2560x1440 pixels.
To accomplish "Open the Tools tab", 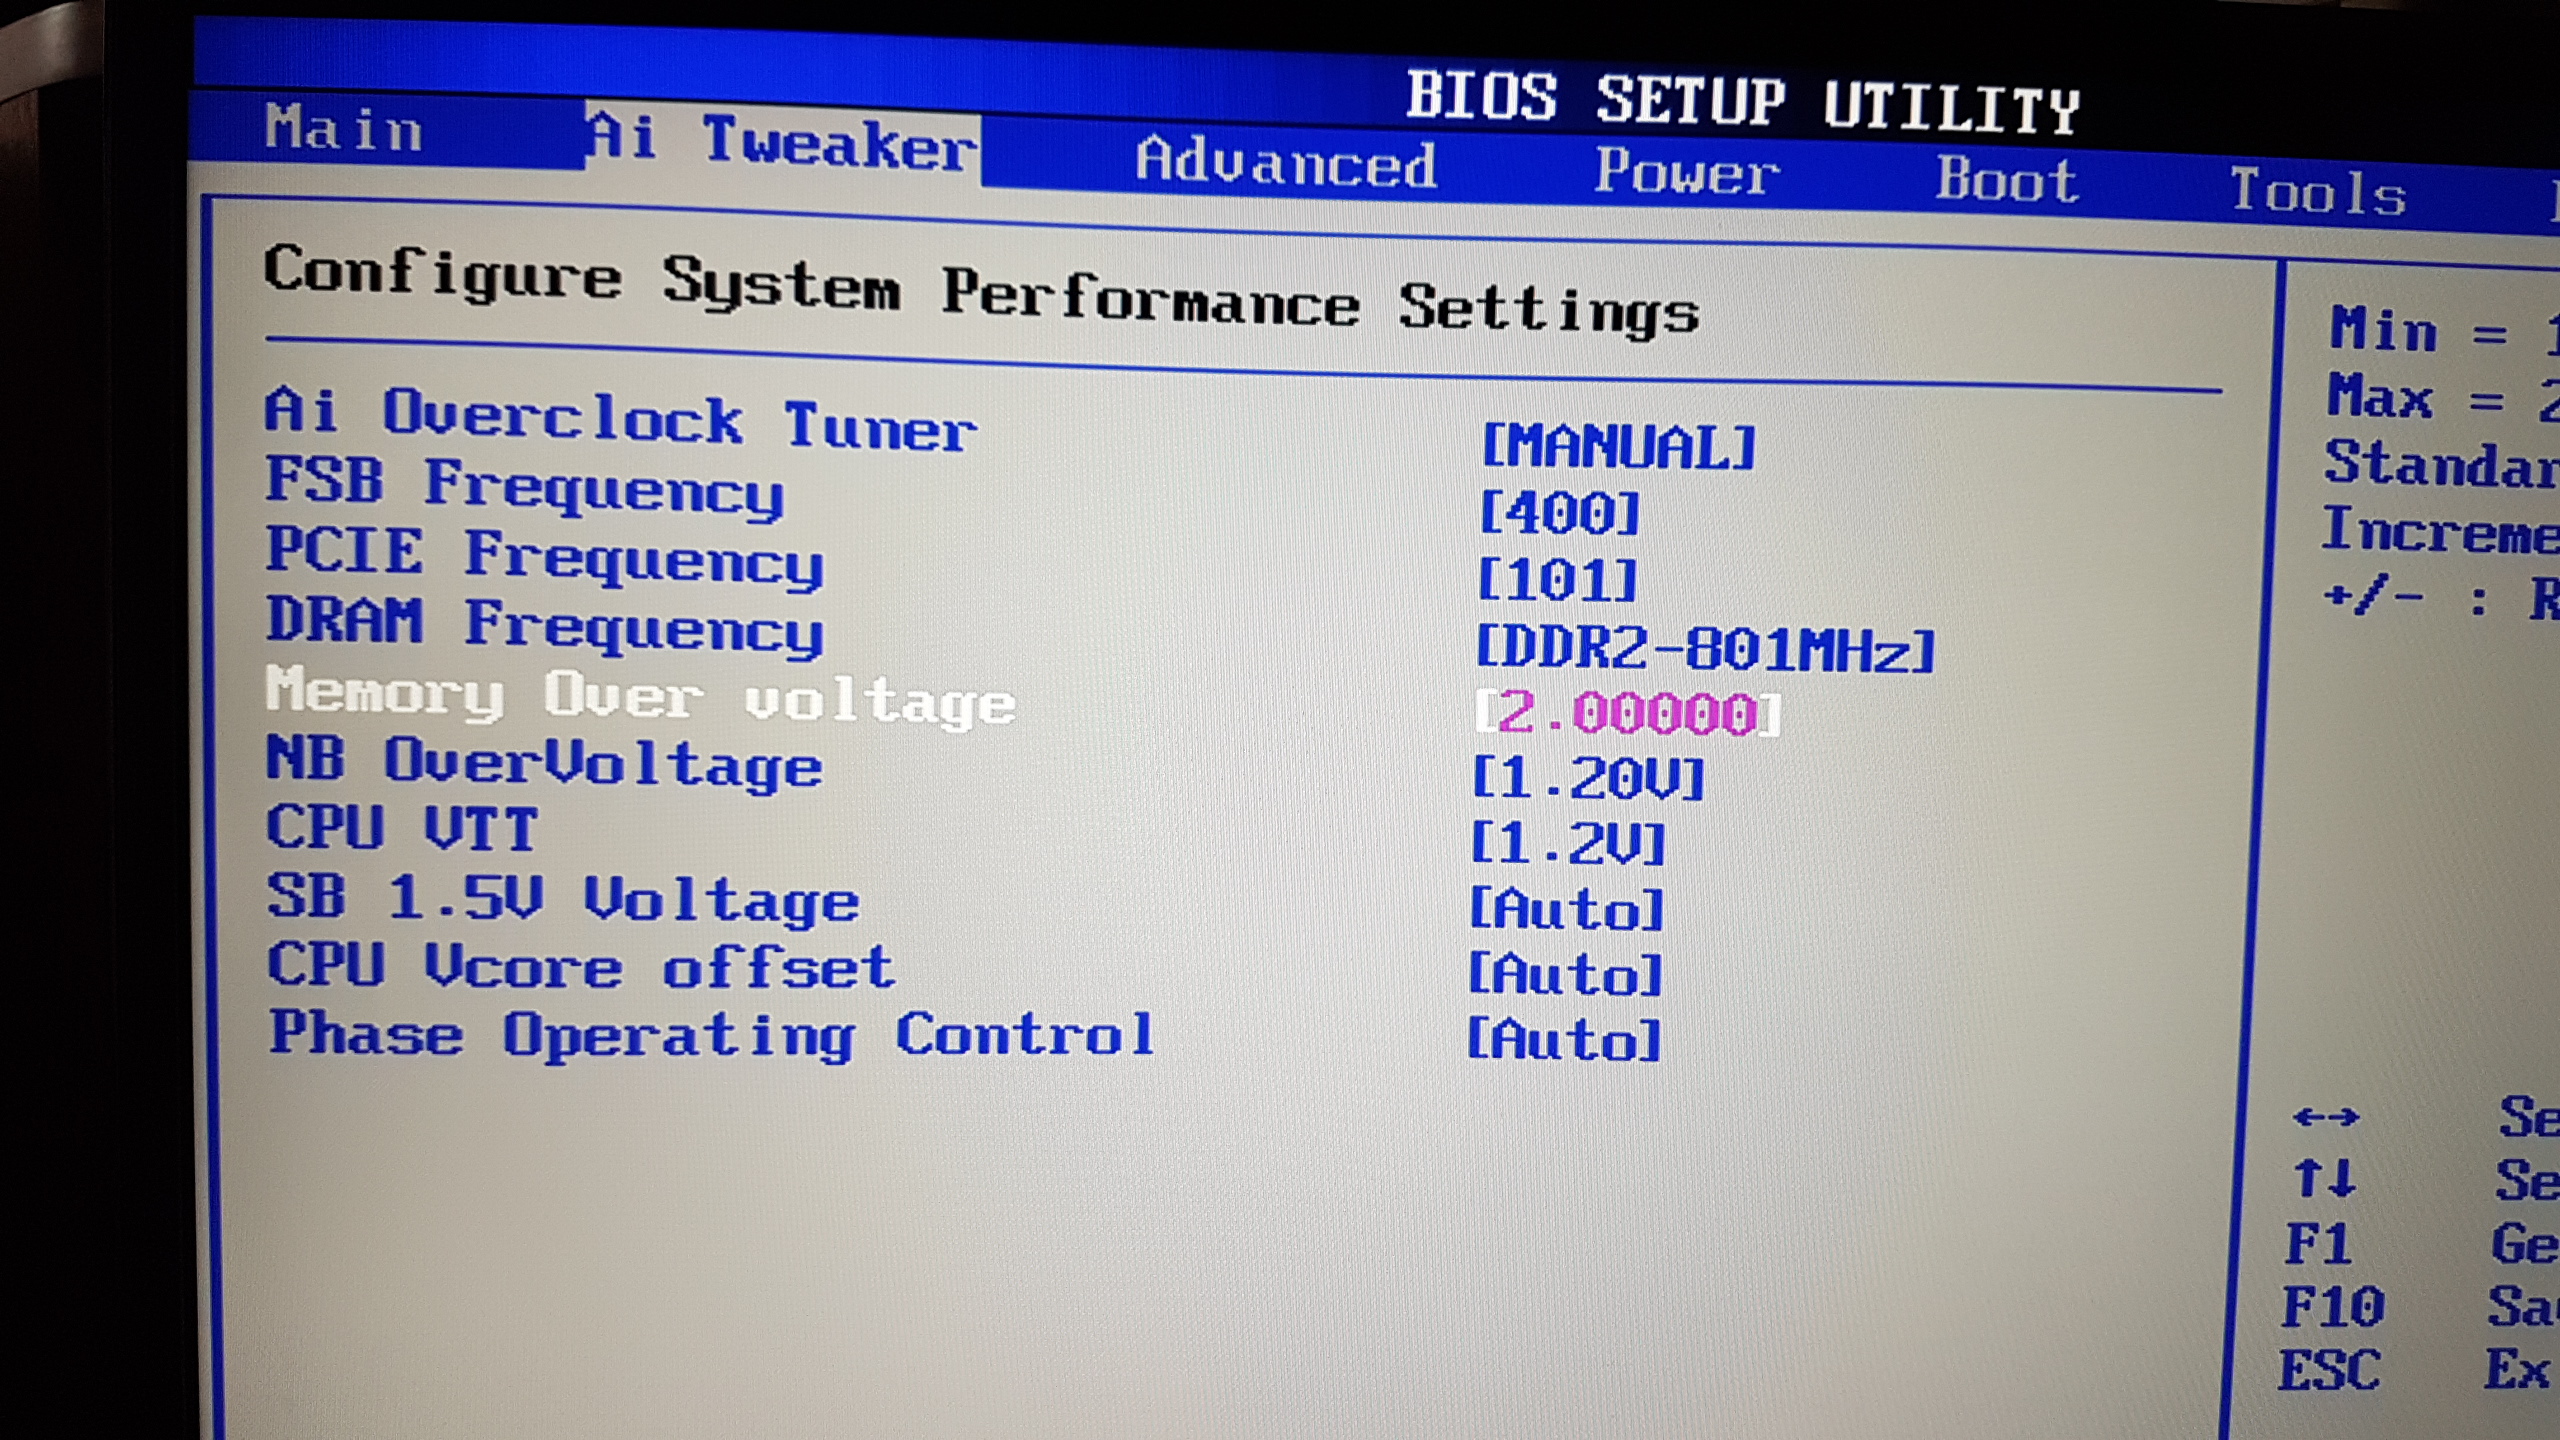I will (2317, 192).
